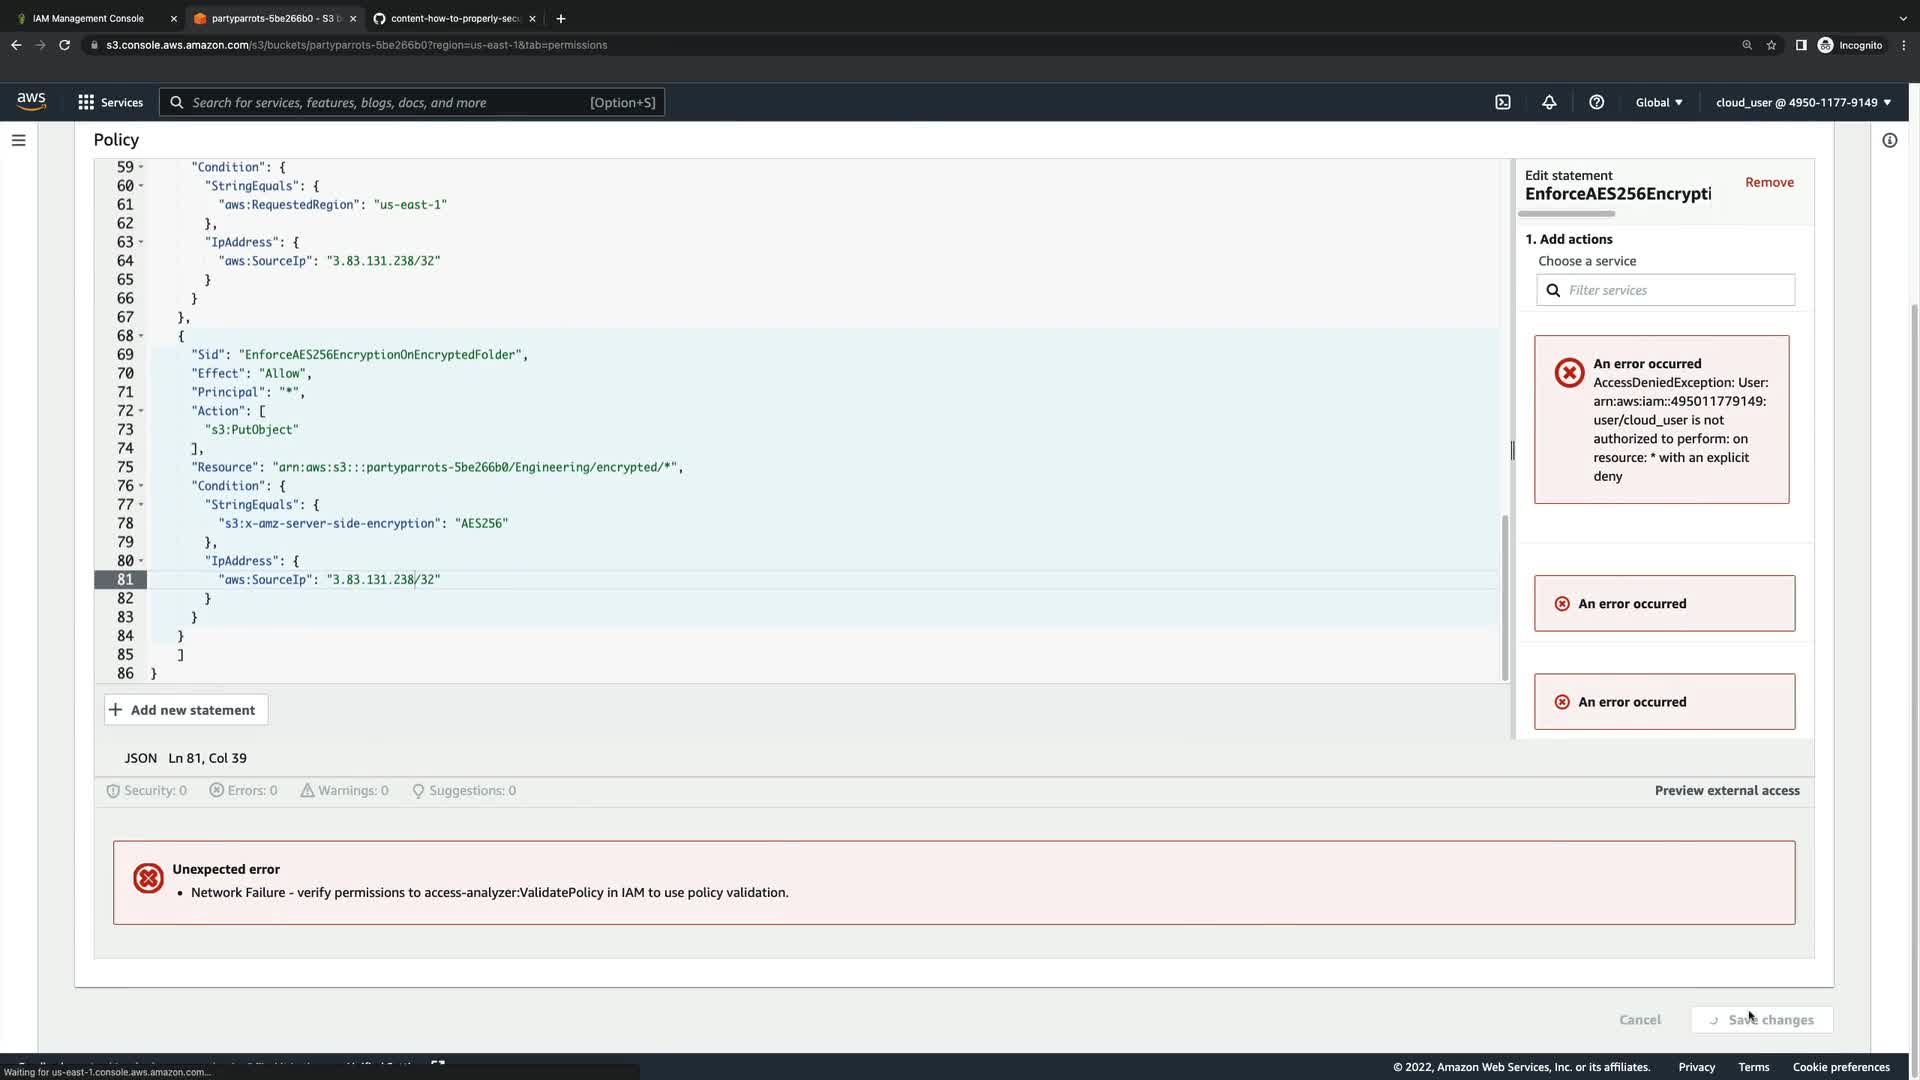Reload the browser page

click(64, 45)
